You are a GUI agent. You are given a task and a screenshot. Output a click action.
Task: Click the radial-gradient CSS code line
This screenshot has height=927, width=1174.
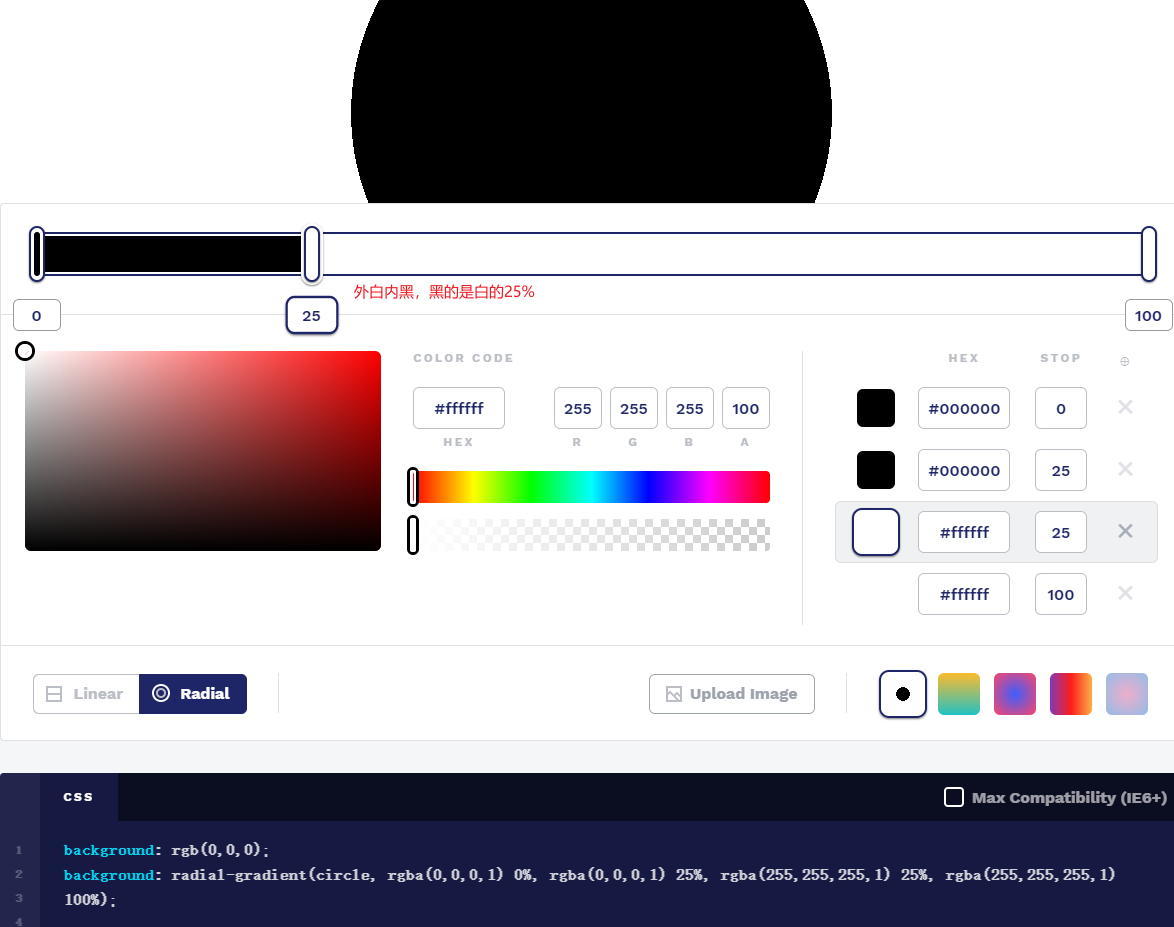point(589,887)
